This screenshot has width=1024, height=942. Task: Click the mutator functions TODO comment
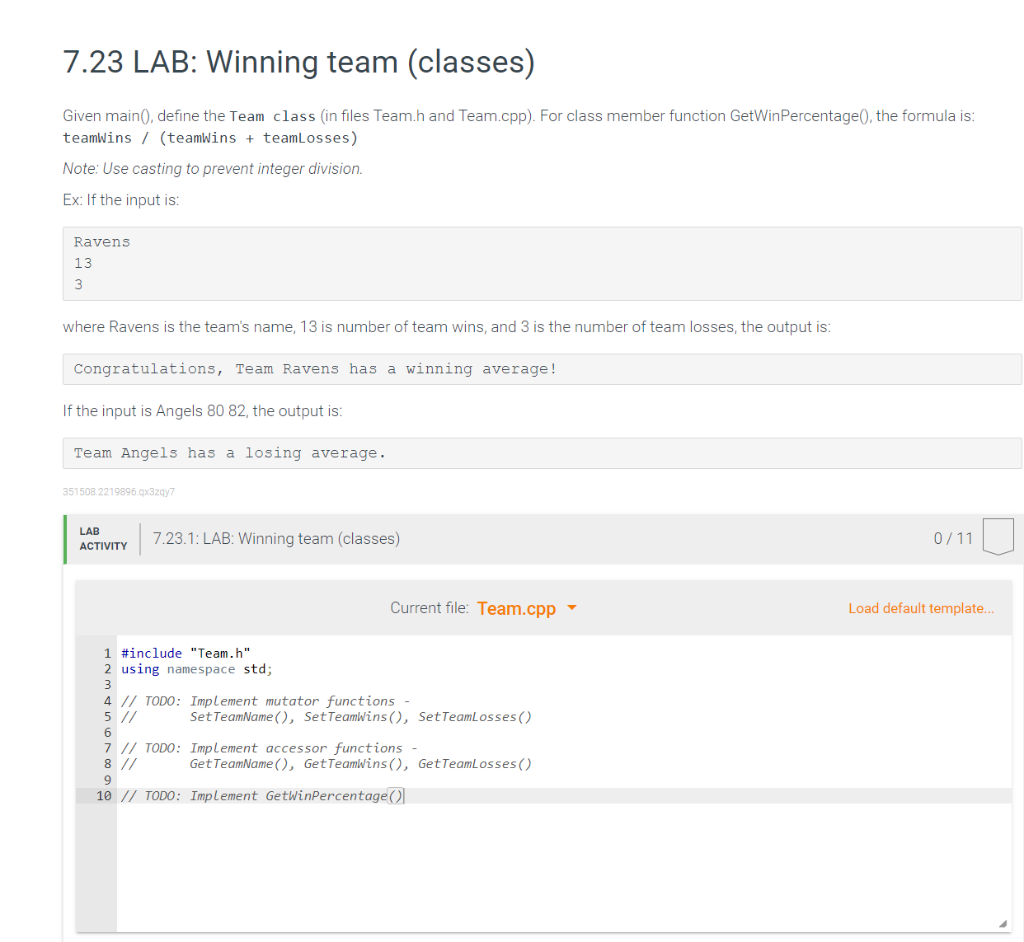(x=265, y=701)
